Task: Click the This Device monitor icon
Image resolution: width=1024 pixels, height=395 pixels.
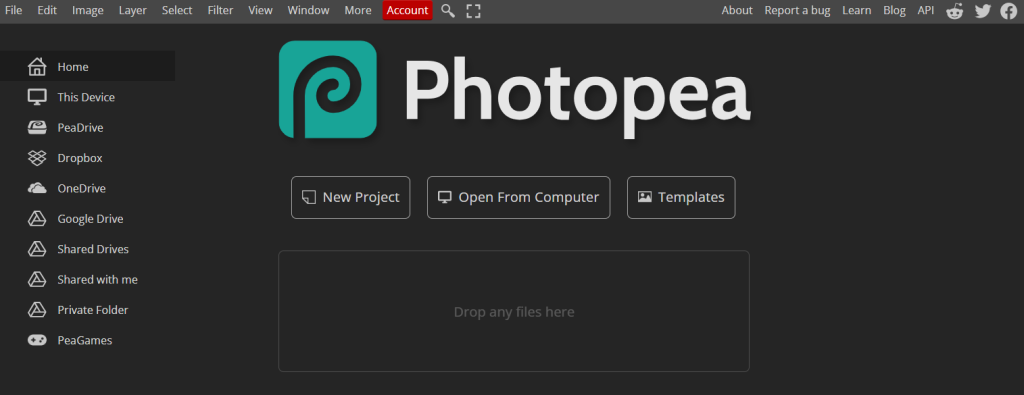Action: (x=37, y=97)
